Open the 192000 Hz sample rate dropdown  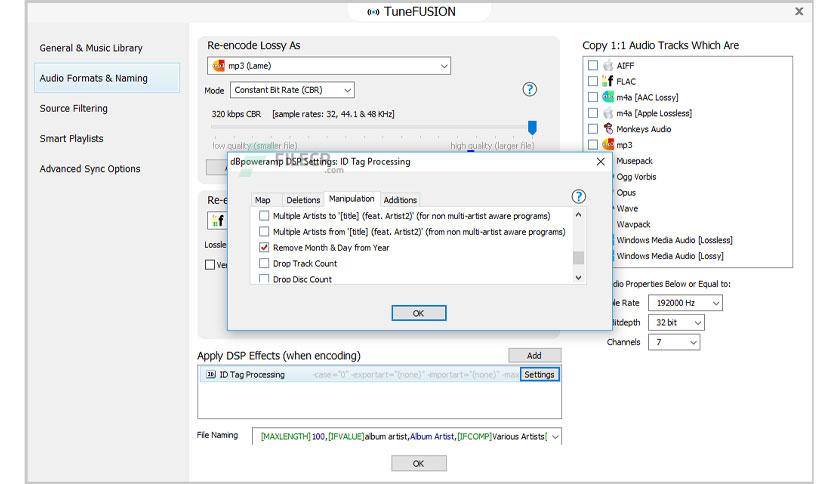tap(685, 303)
